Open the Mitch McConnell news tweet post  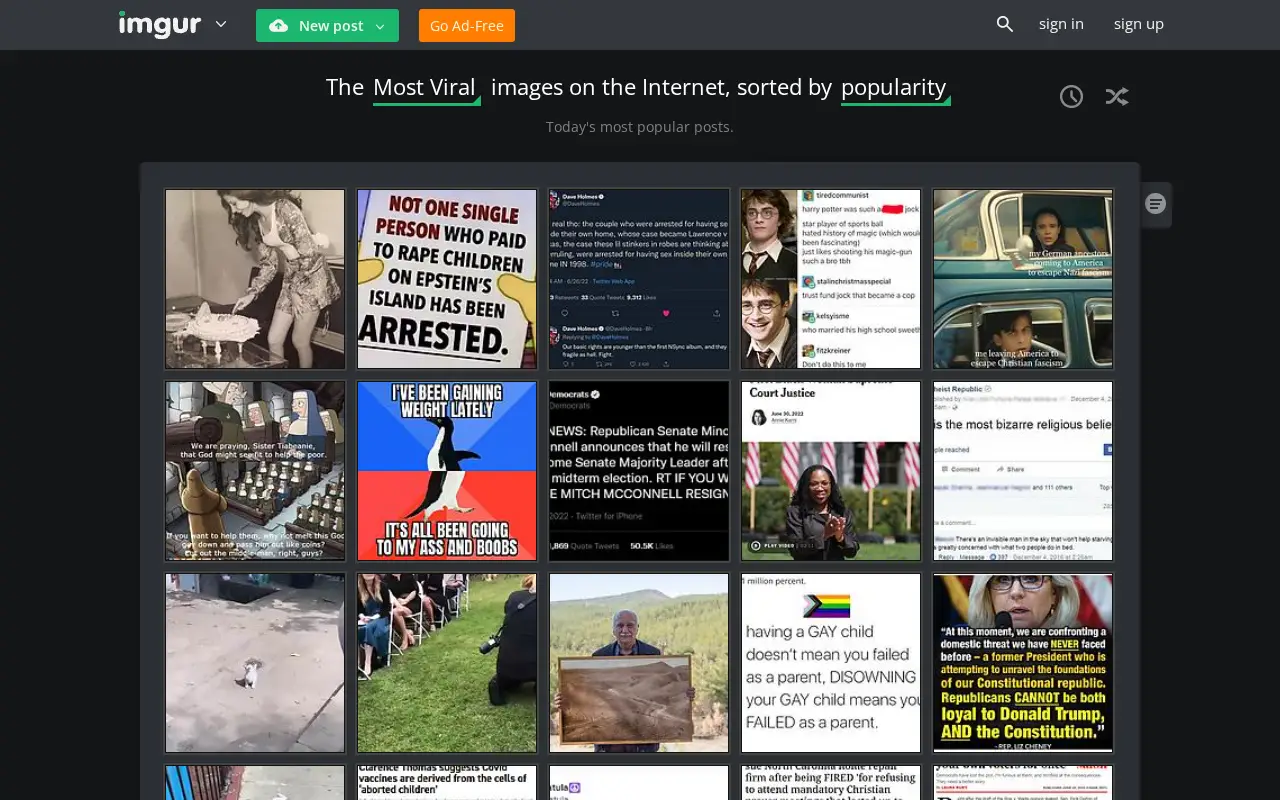click(x=639, y=471)
